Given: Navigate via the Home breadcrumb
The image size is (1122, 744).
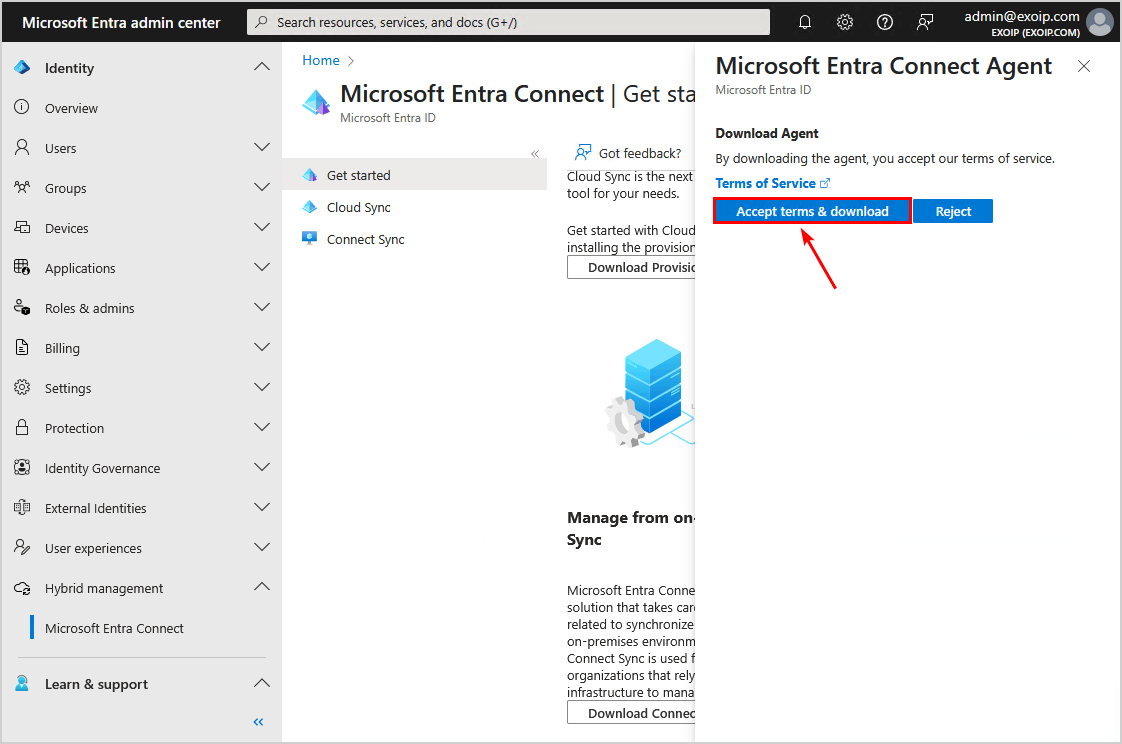Looking at the screenshot, I should (319, 60).
